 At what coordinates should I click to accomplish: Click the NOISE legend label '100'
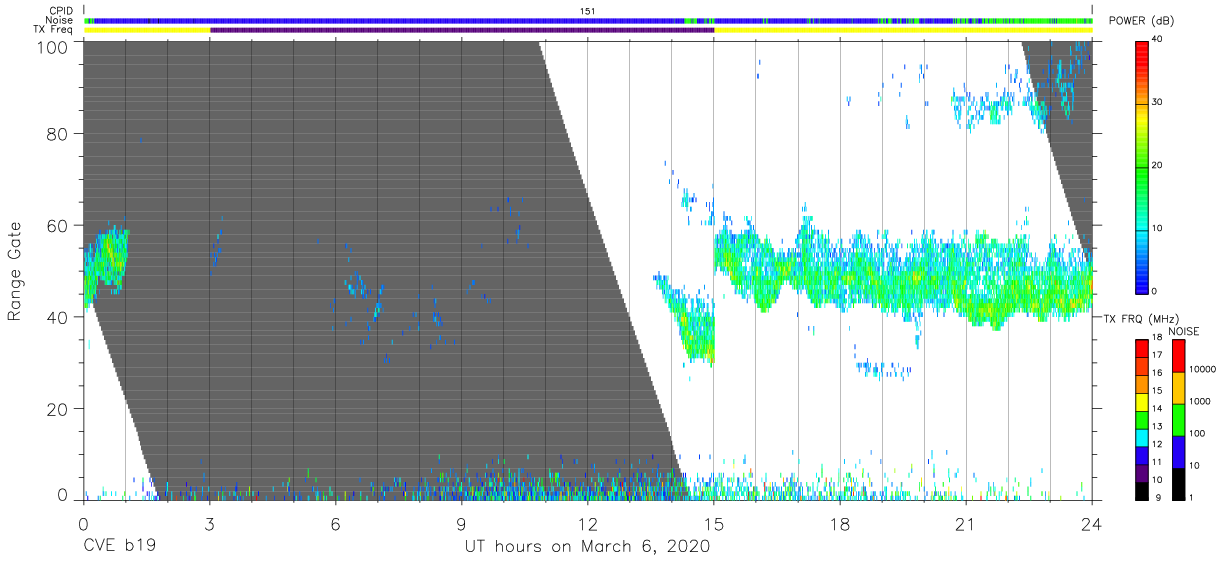tap(1197, 433)
